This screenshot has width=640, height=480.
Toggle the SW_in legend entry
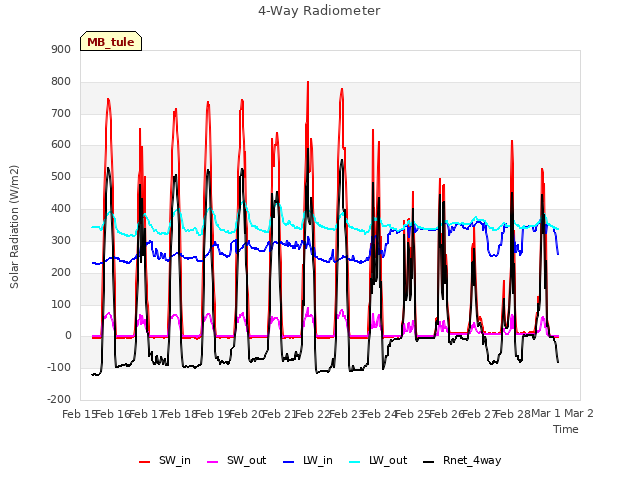pyautogui.click(x=165, y=461)
